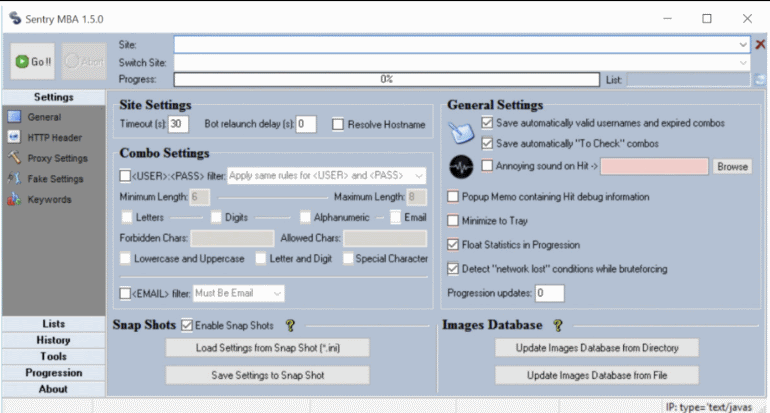
Task: Enable Annoying sound on Hit checkbox
Action: click(x=487, y=165)
